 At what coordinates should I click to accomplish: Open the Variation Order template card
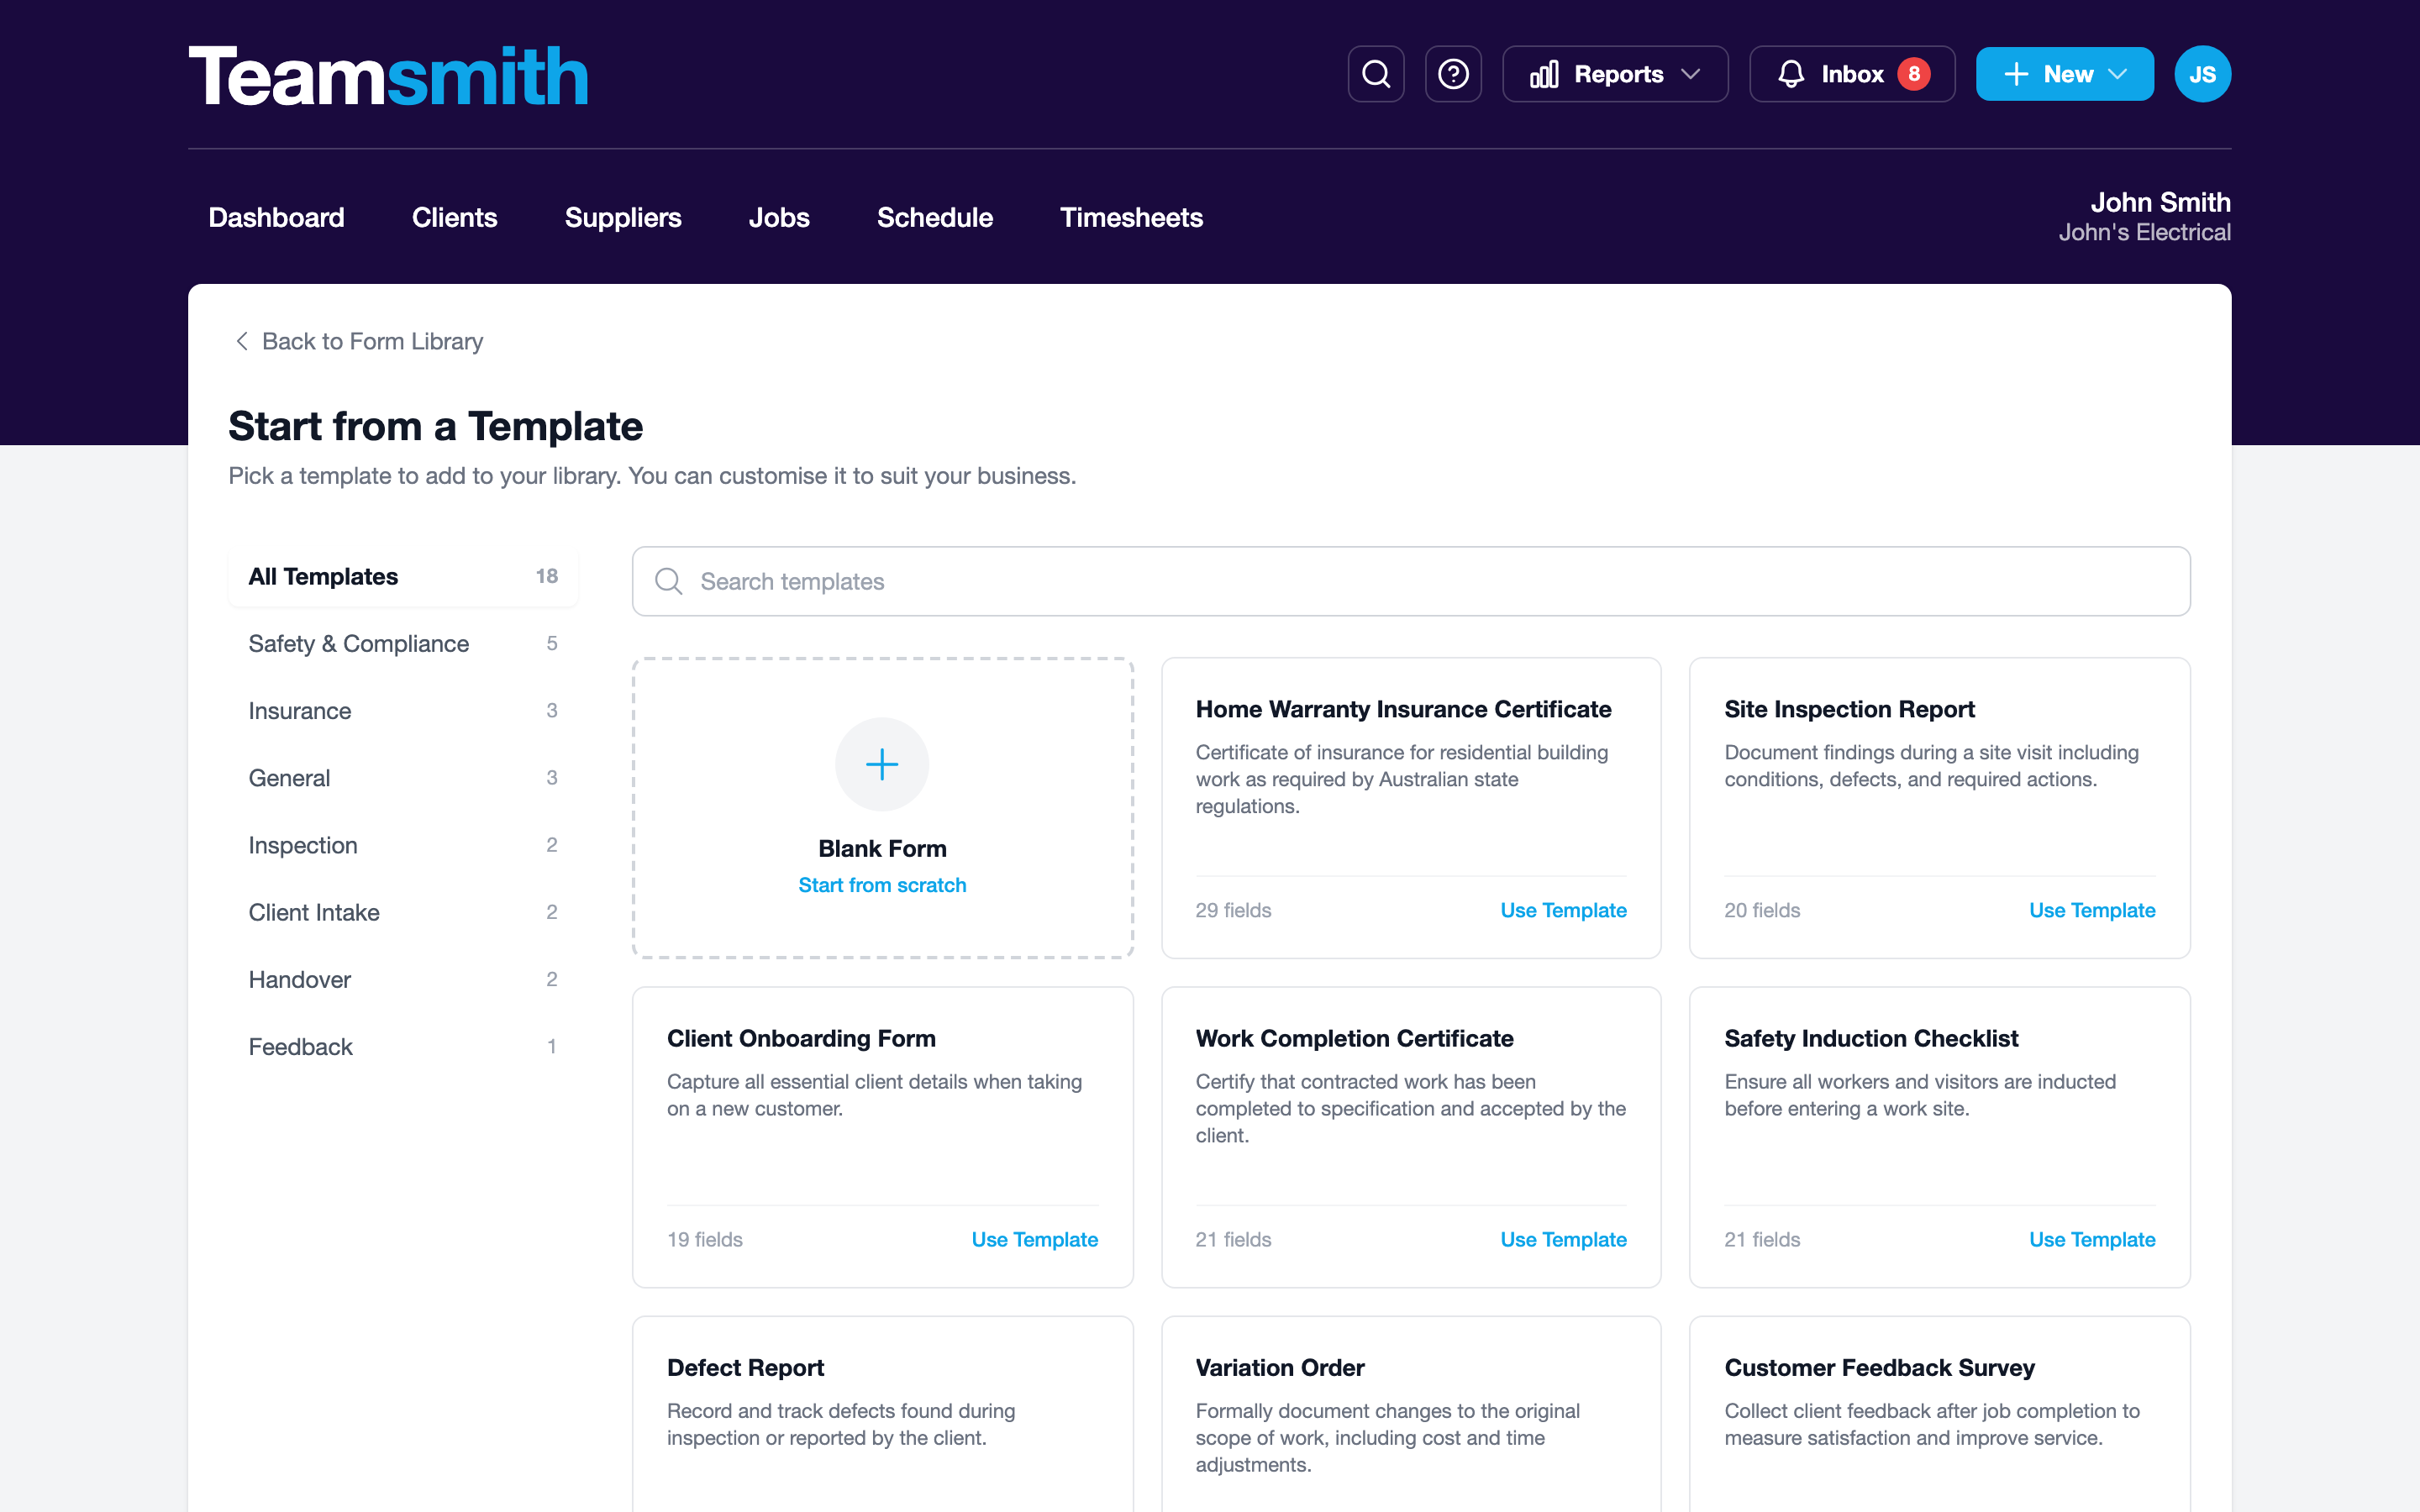point(1411,1414)
